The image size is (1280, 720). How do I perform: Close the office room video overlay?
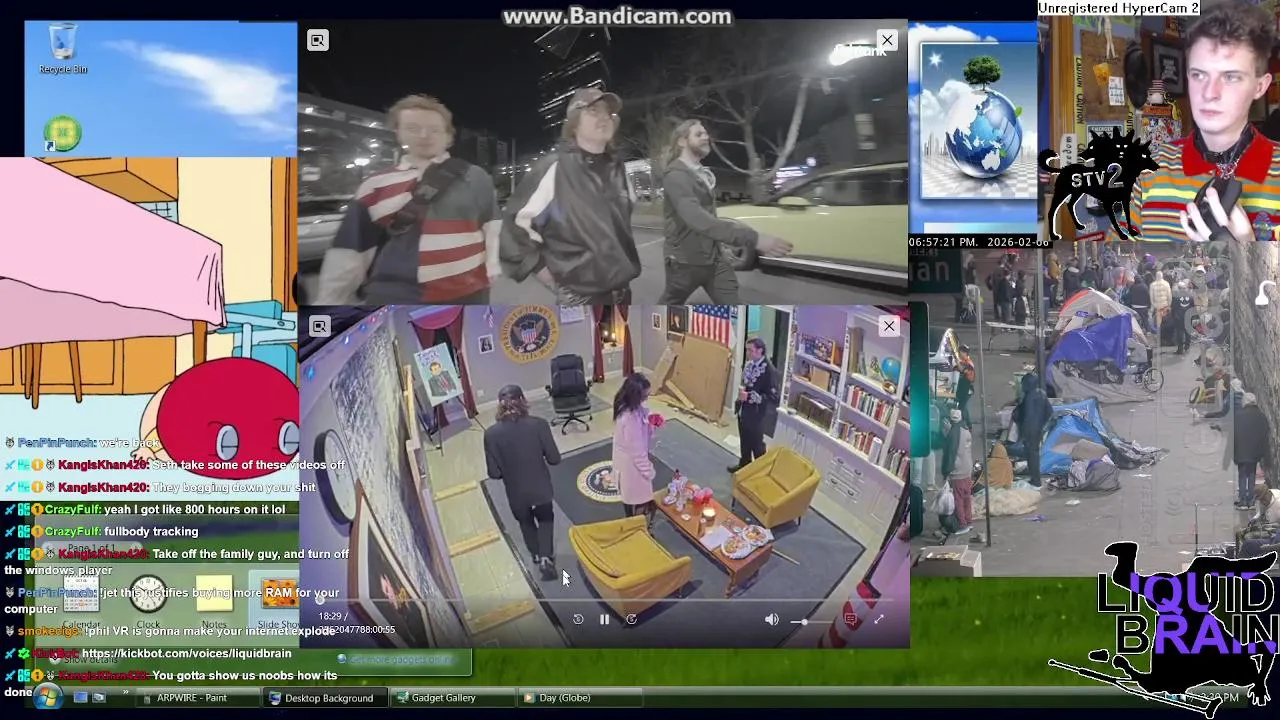tap(889, 325)
